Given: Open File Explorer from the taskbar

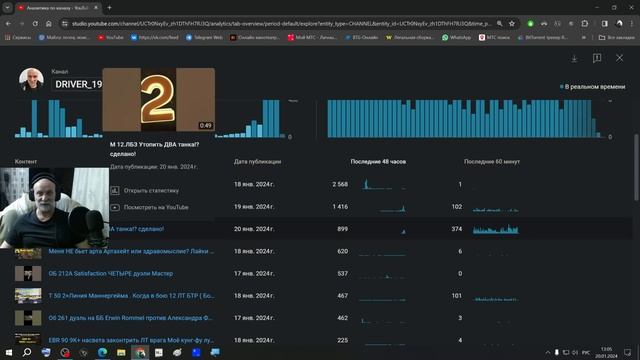Looking at the screenshot, I should click(x=121, y=352).
